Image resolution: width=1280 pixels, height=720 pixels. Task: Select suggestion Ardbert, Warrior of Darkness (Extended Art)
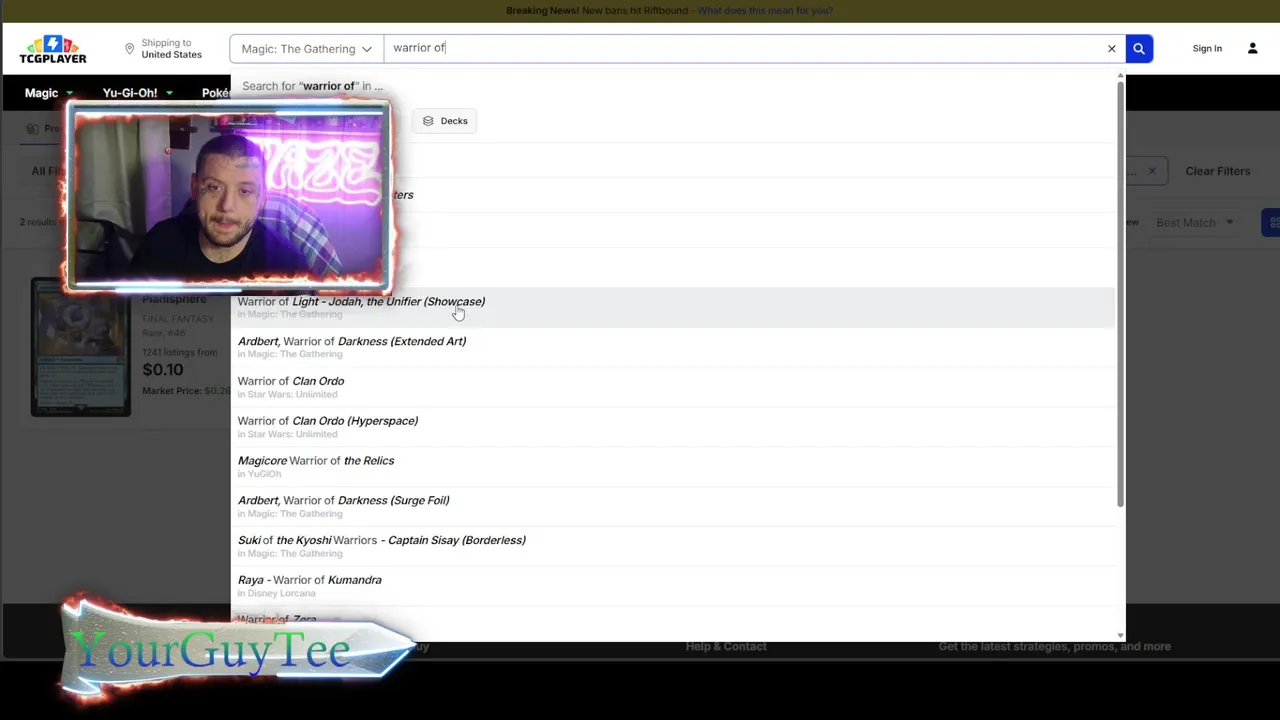[673, 347]
